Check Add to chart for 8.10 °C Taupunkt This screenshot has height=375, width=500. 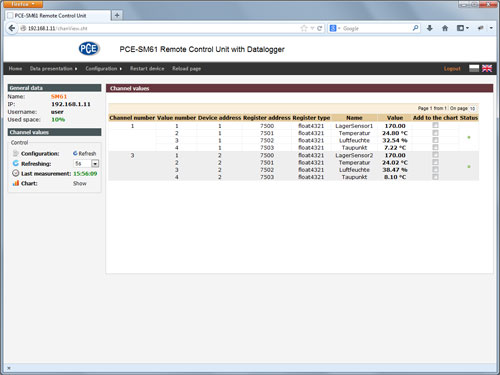pyautogui.click(x=435, y=177)
